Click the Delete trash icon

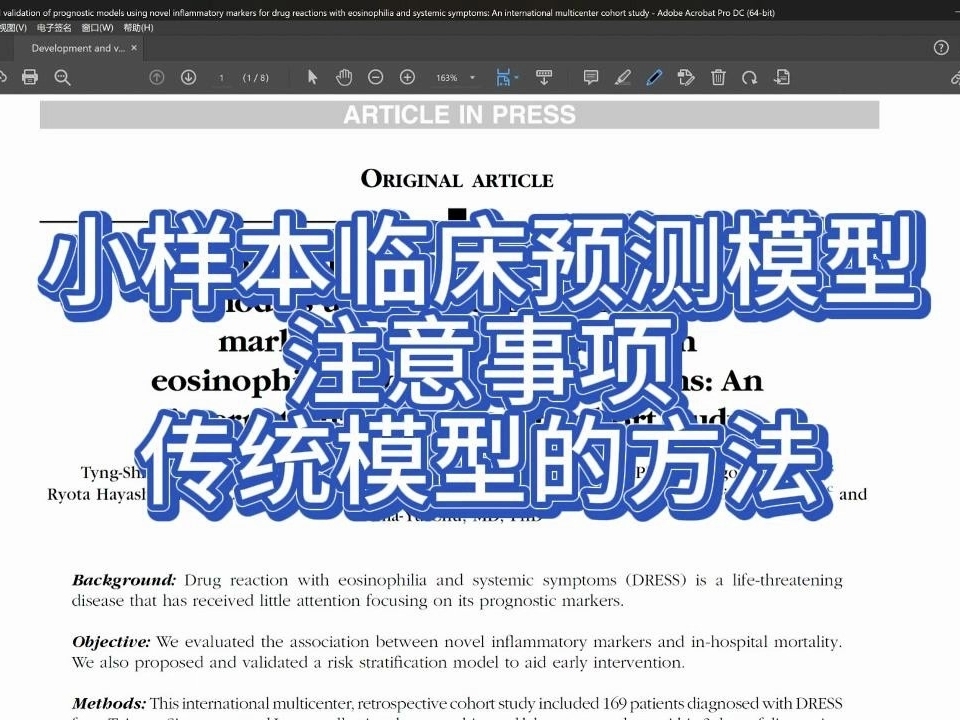[x=718, y=77]
